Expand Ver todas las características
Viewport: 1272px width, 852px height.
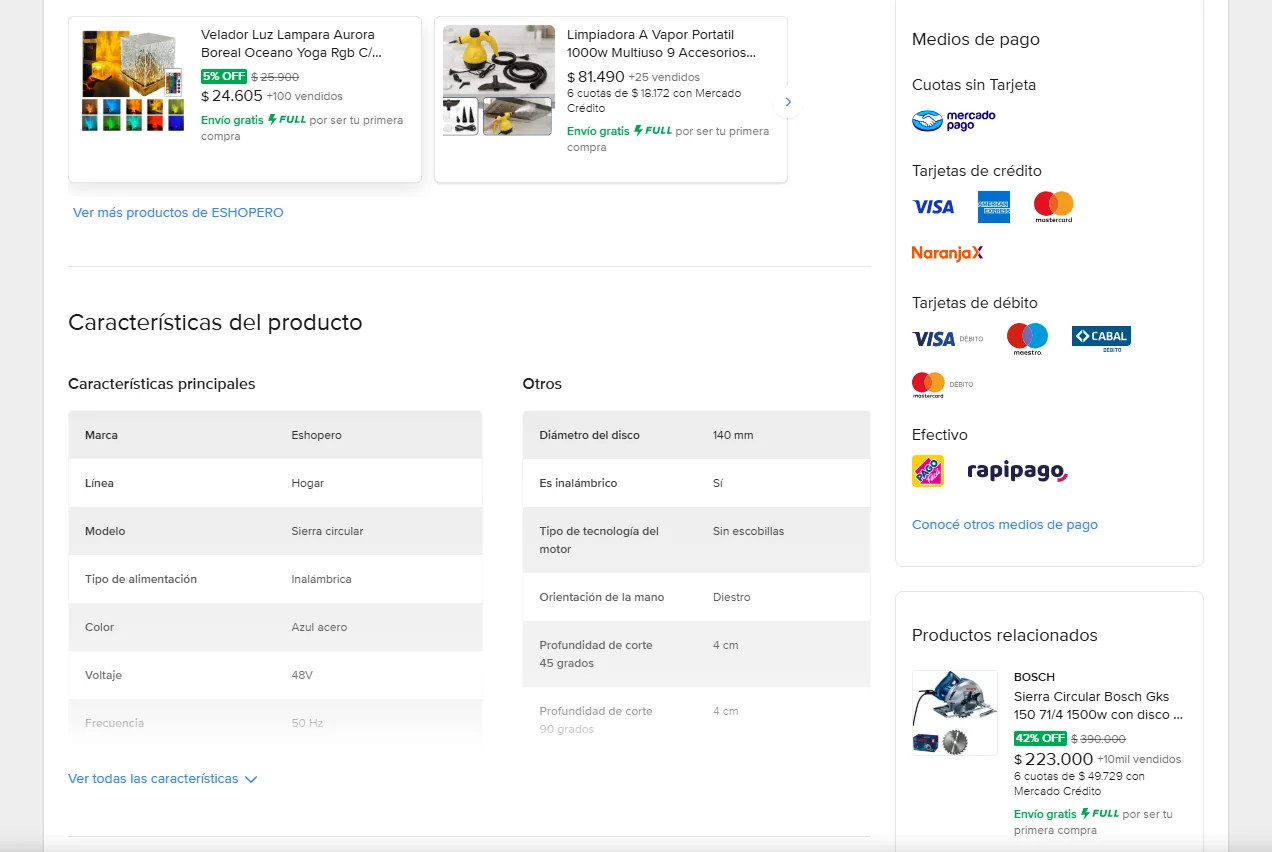tap(163, 779)
